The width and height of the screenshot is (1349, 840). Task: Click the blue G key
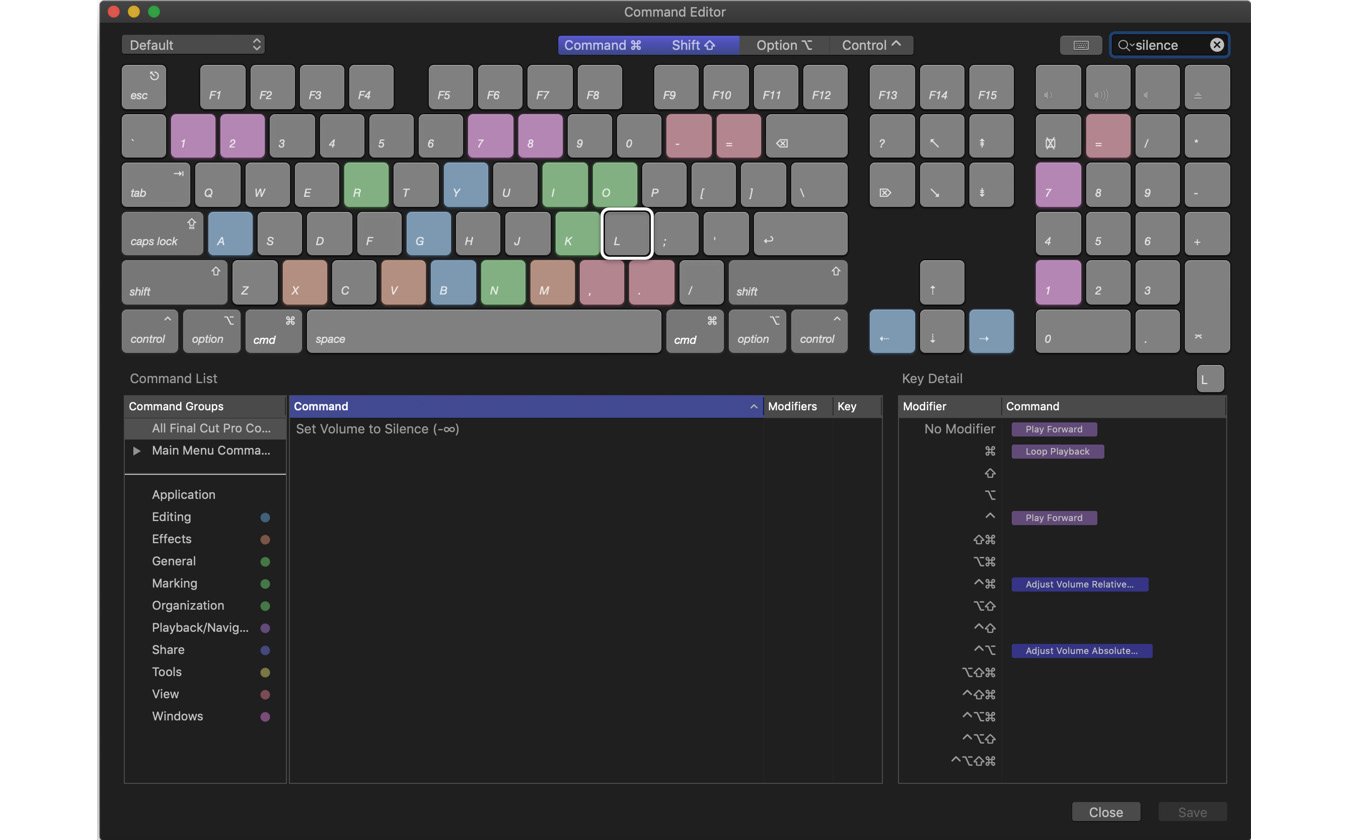click(x=428, y=234)
